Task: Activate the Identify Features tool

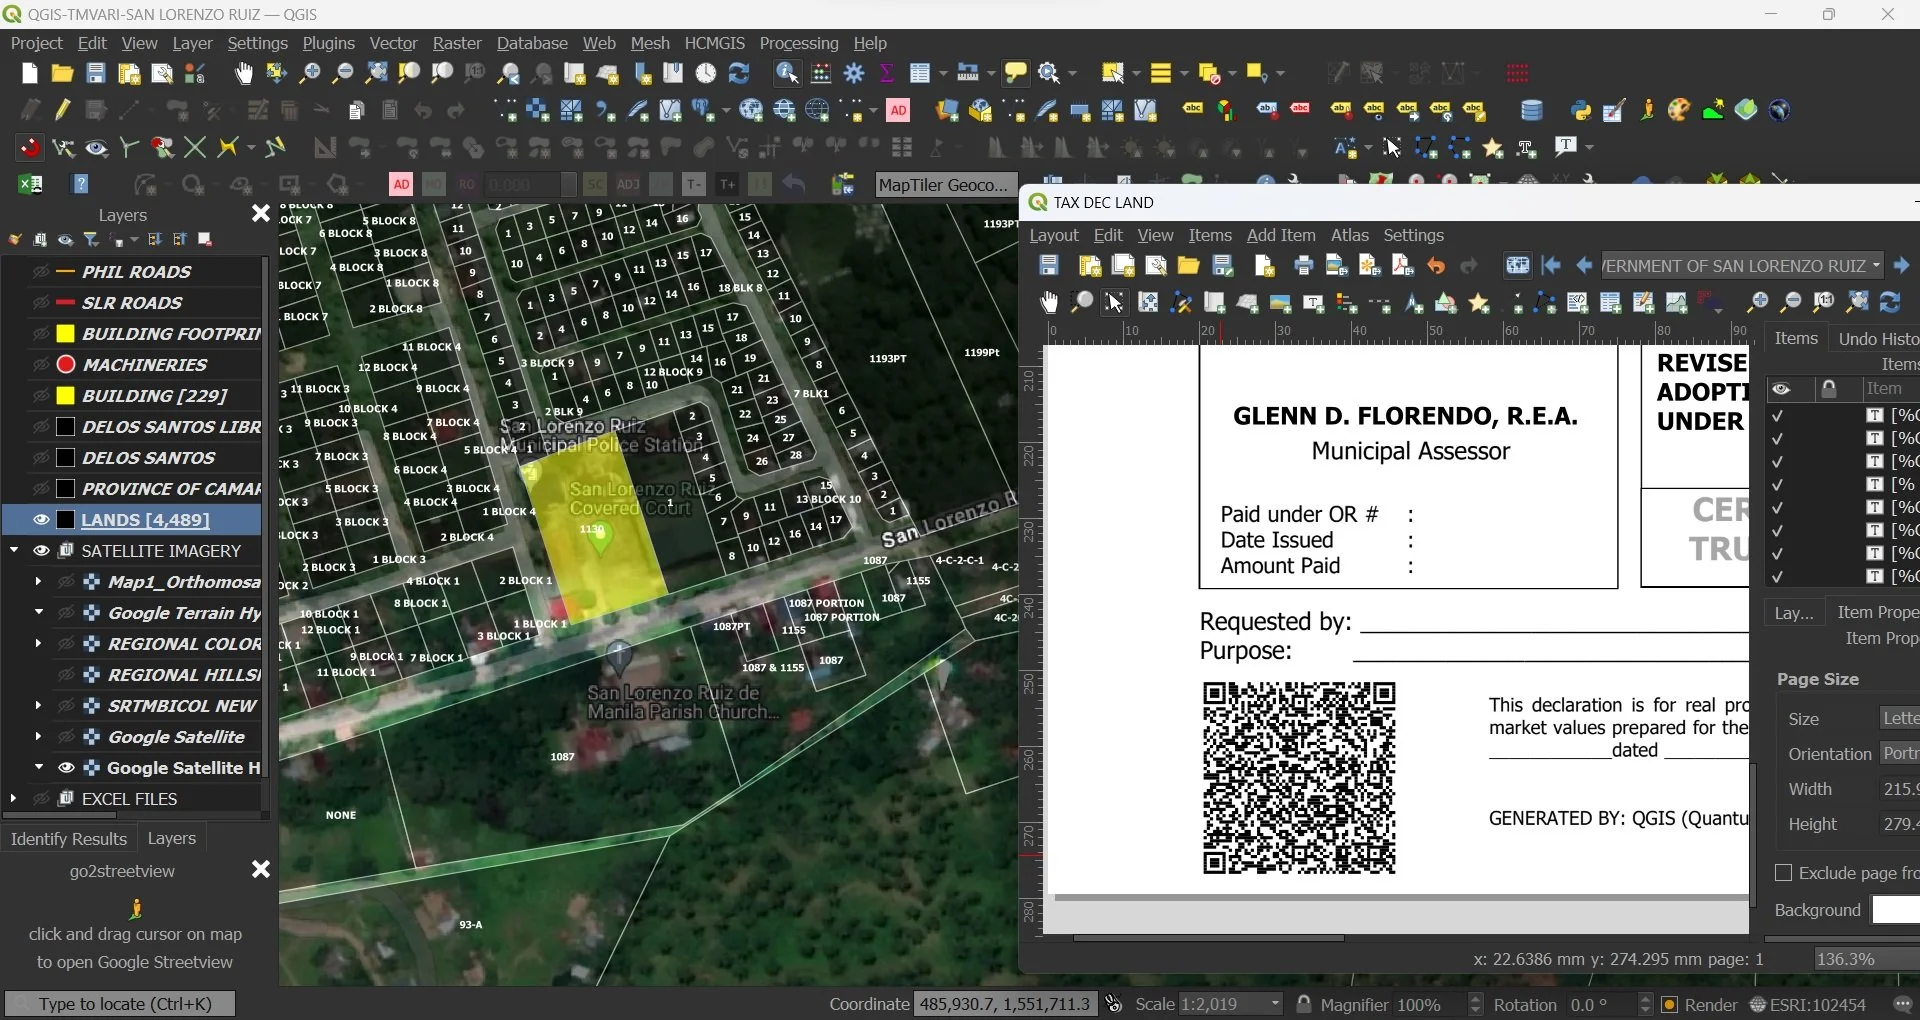Action: (x=787, y=73)
